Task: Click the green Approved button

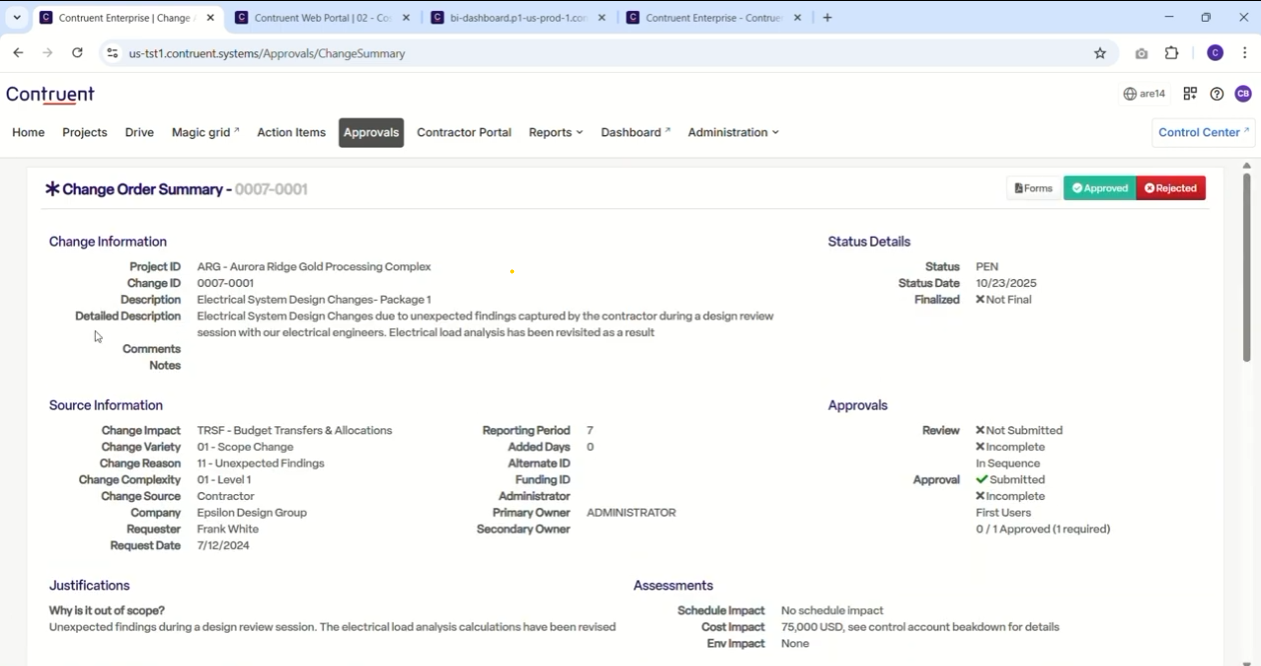Action: (x=1100, y=188)
